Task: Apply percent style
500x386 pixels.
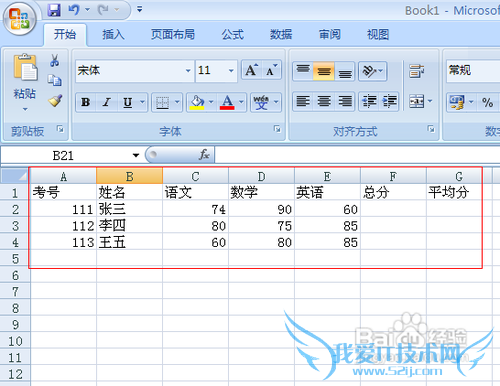Action: pos(487,102)
